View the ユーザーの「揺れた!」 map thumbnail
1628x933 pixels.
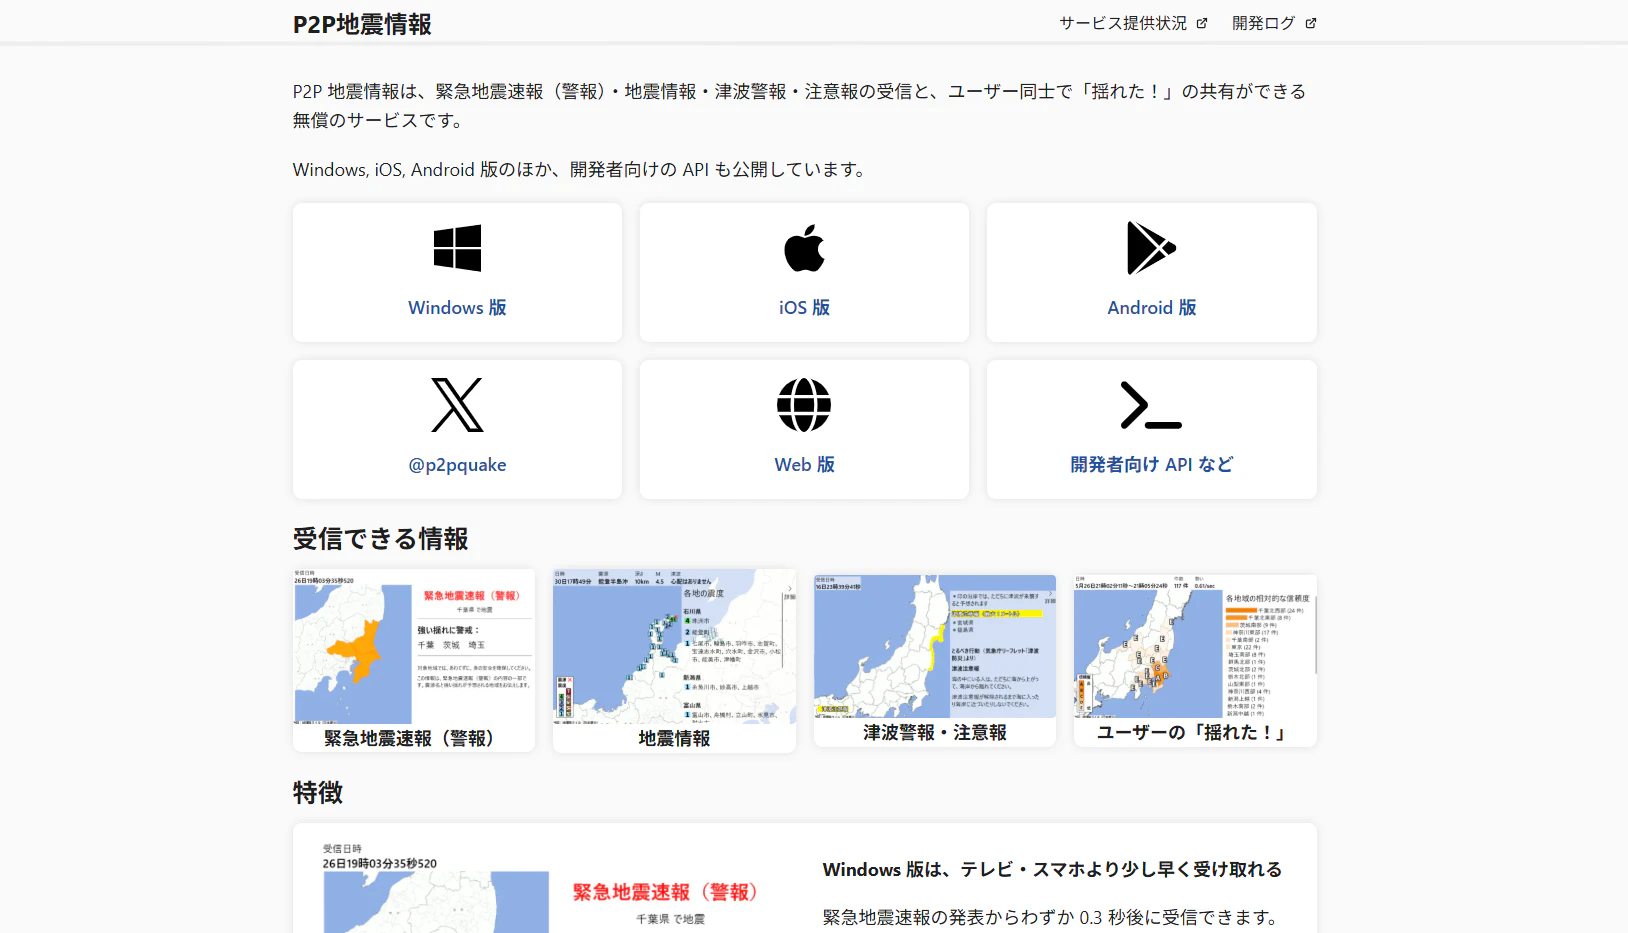(x=1195, y=646)
